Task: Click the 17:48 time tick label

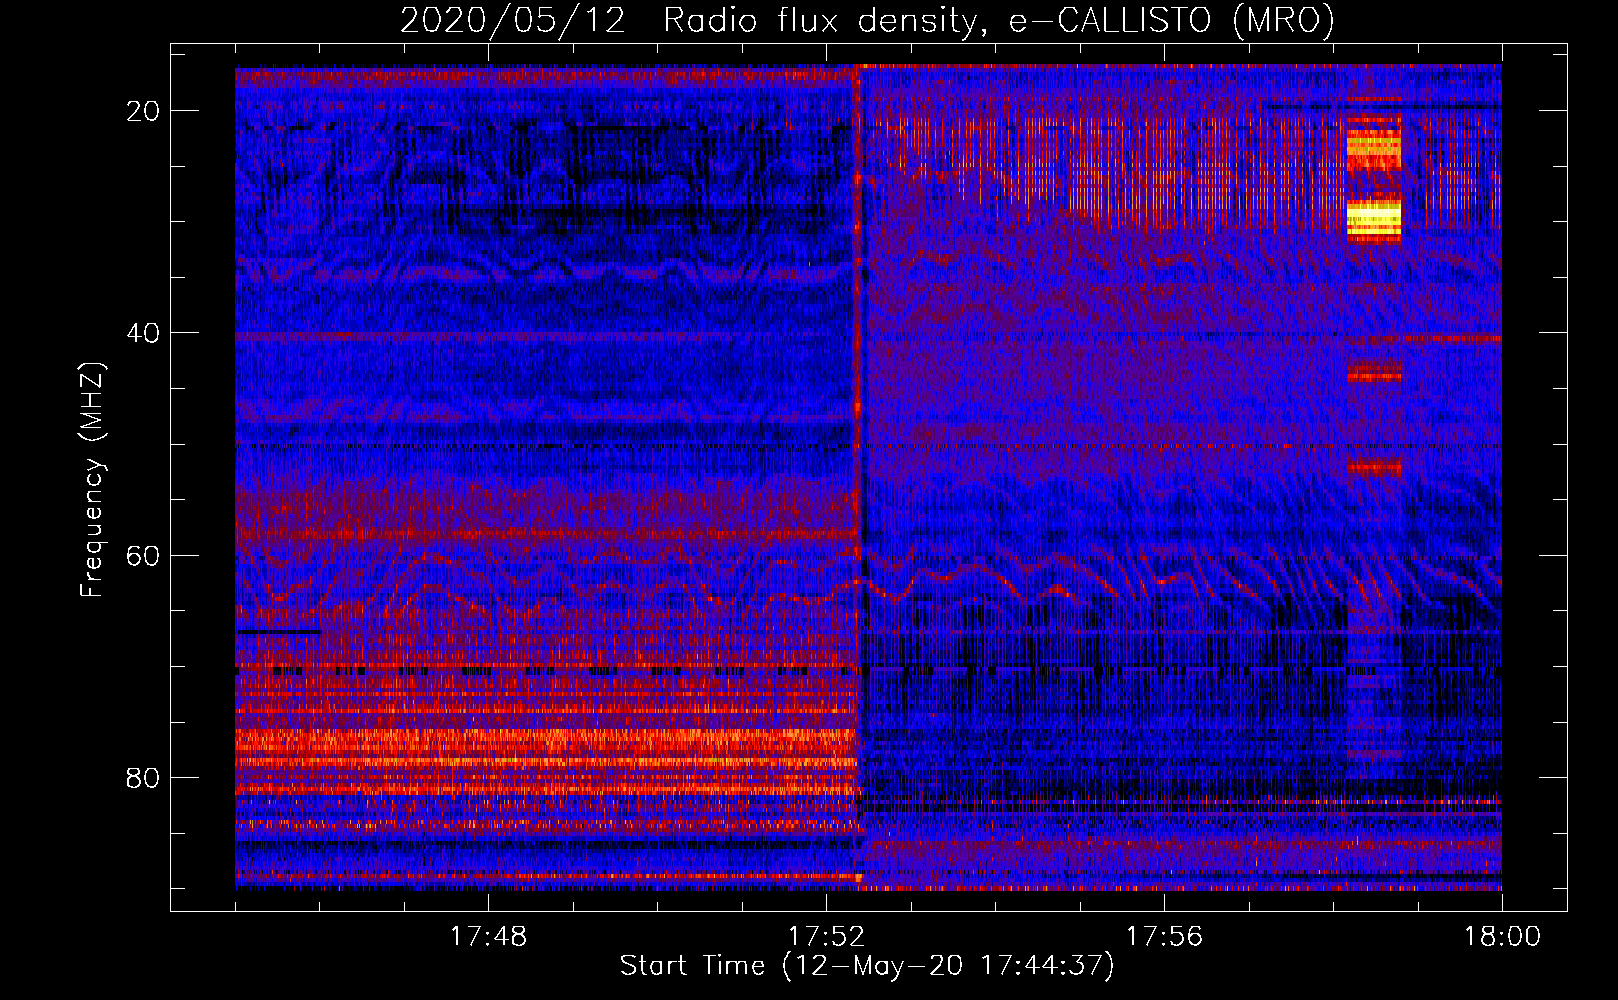Action: click(488, 937)
